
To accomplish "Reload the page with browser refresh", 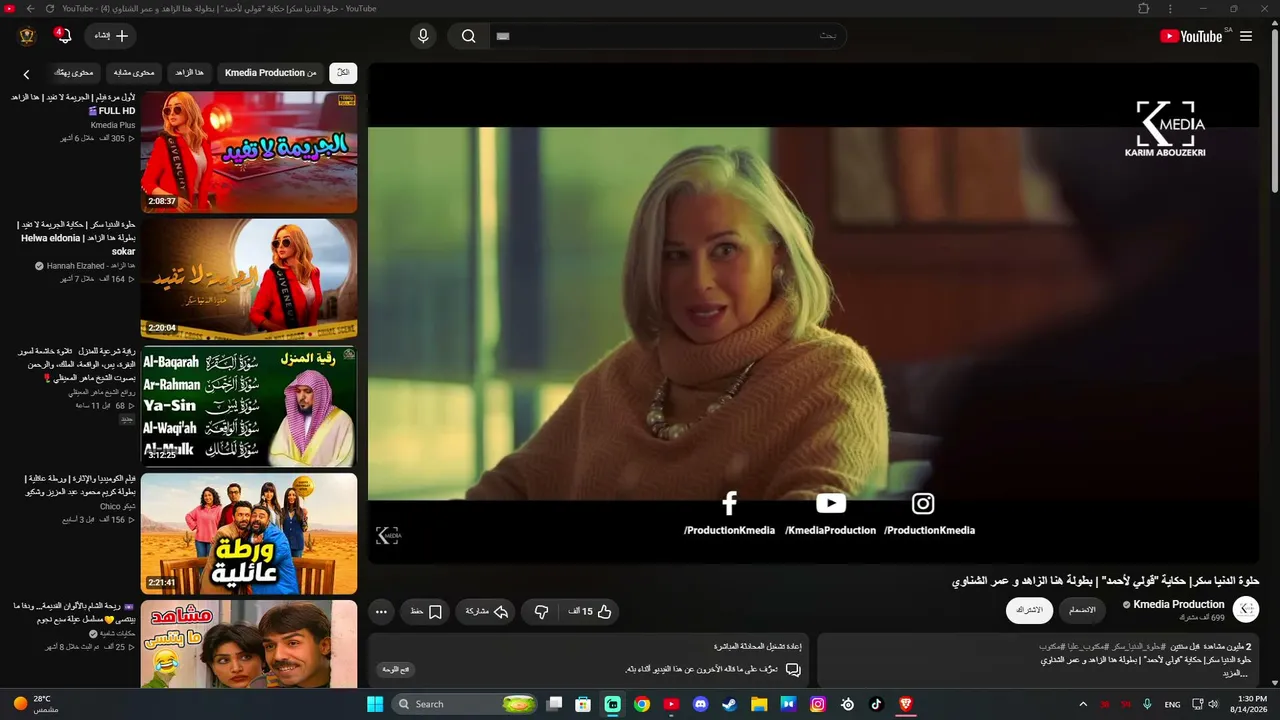I will click(x=50, y=9).
